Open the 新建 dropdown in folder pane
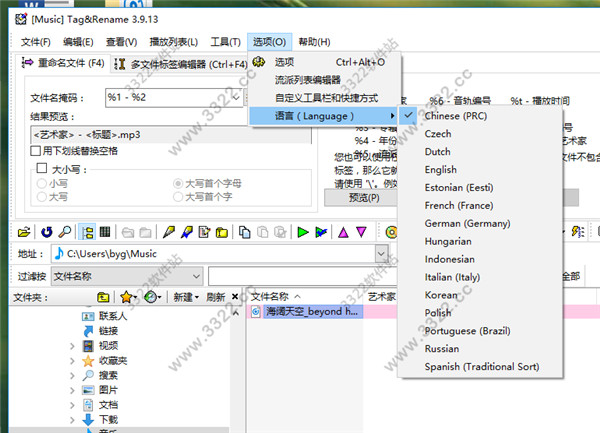Screen dimensions: 600x433 (x=186, y=297)
